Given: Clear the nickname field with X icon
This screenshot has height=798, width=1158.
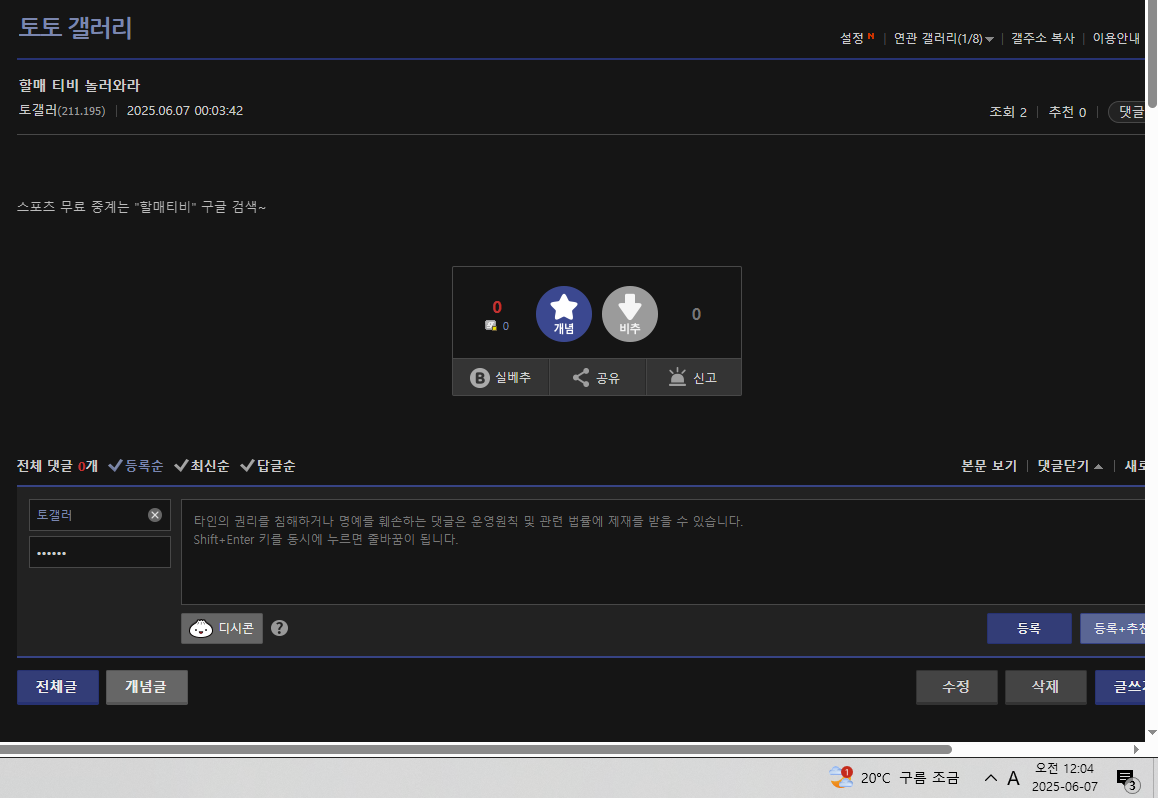Looking at the screenshot, I should (x=155, y=515).
